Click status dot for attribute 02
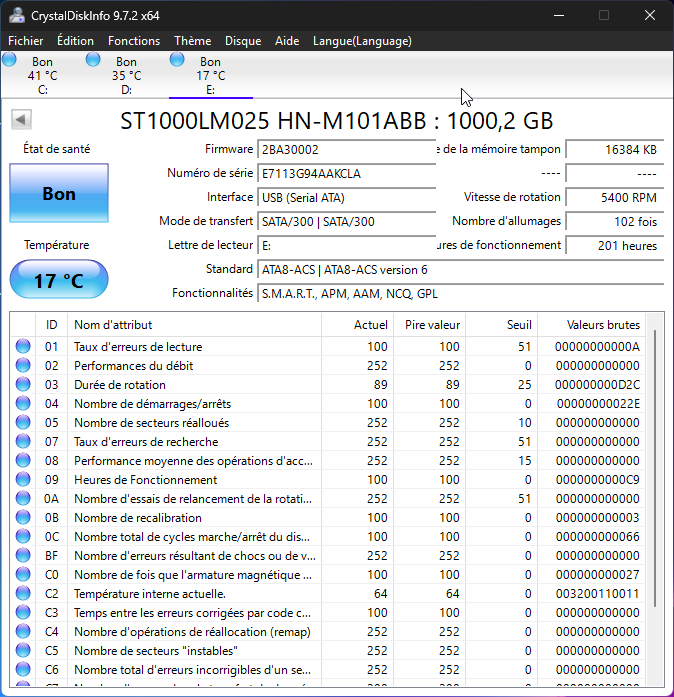 click(23, 365)
